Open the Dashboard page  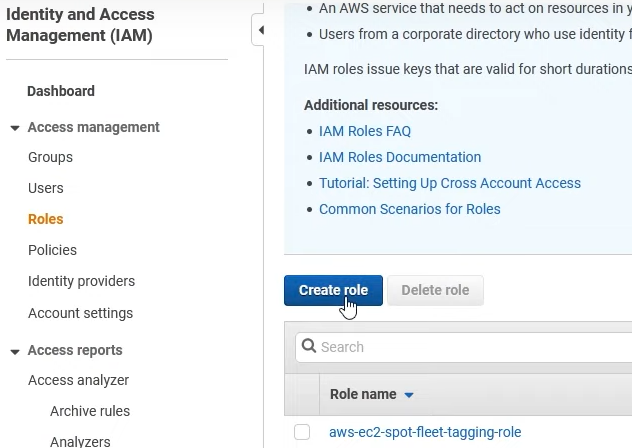61,91
